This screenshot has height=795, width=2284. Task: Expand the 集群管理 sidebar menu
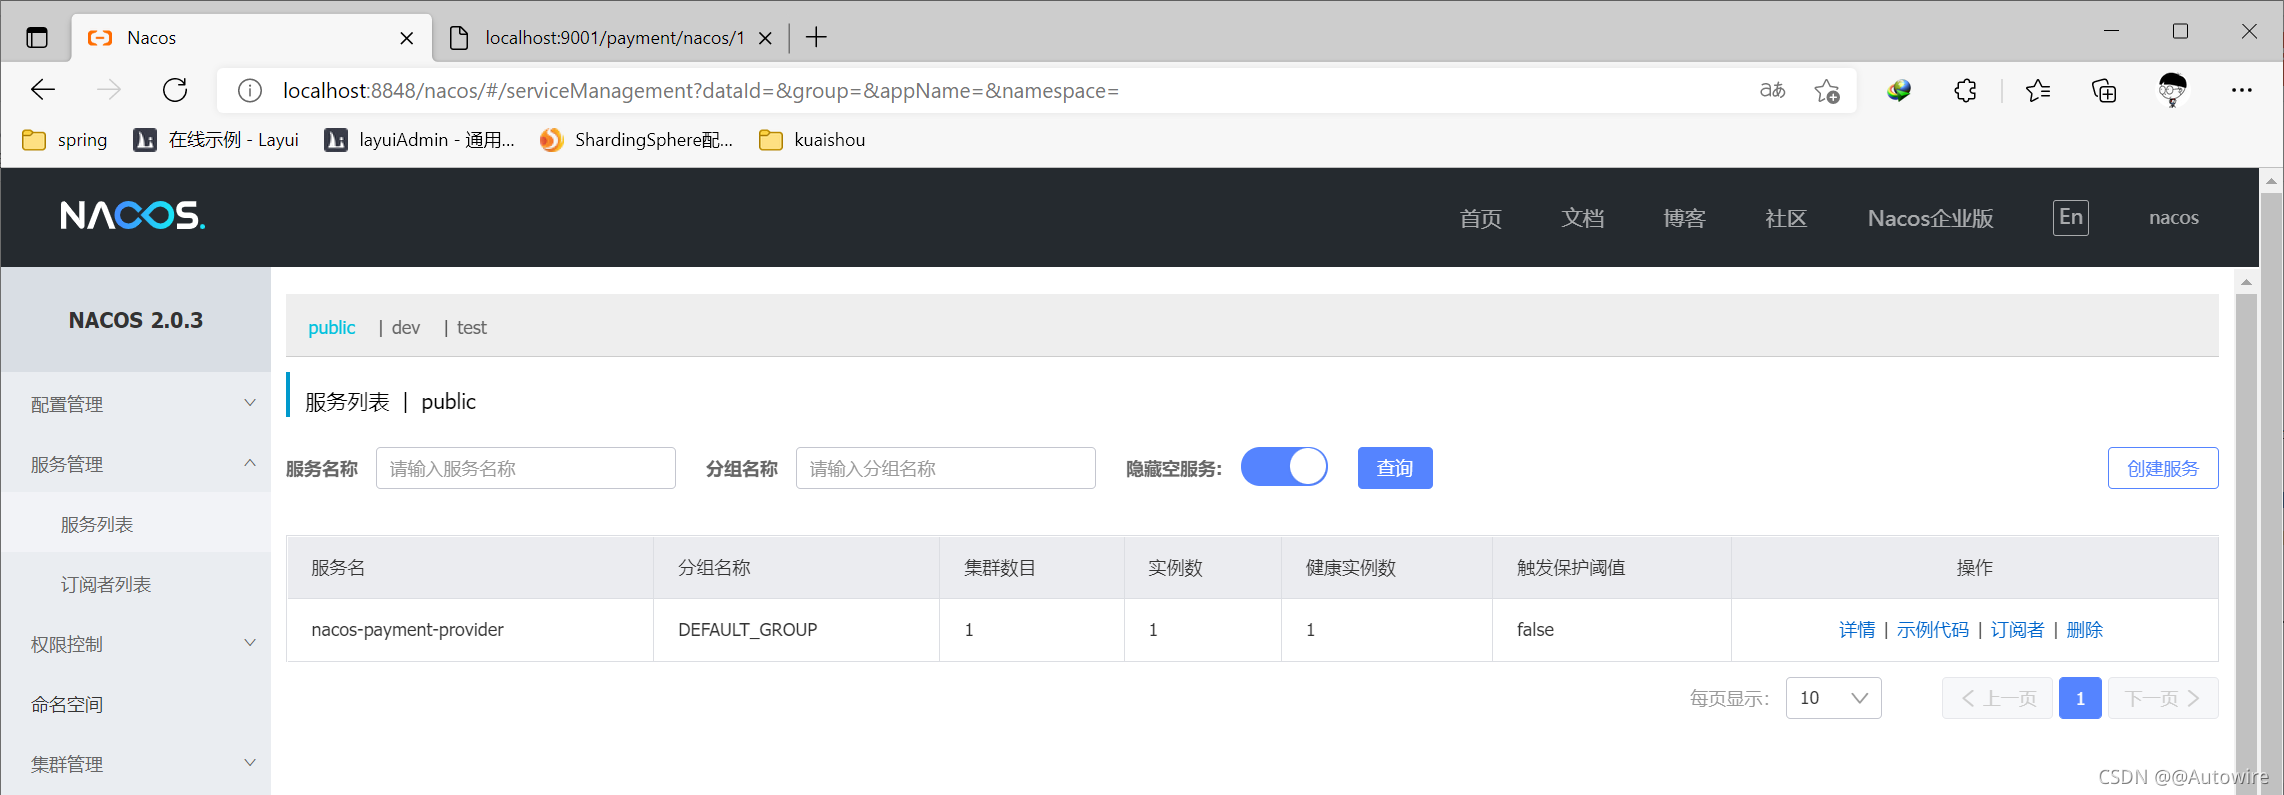click(136, 763)
